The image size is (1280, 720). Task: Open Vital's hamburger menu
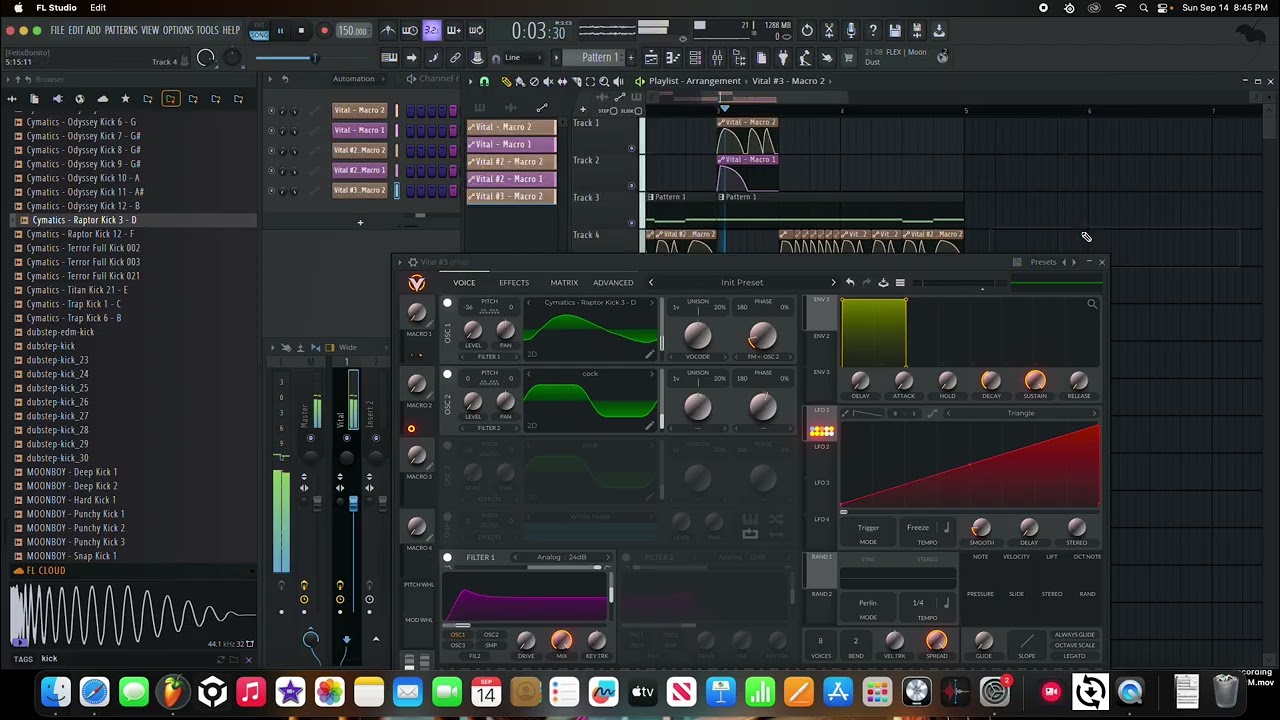(x=900, y=283)
